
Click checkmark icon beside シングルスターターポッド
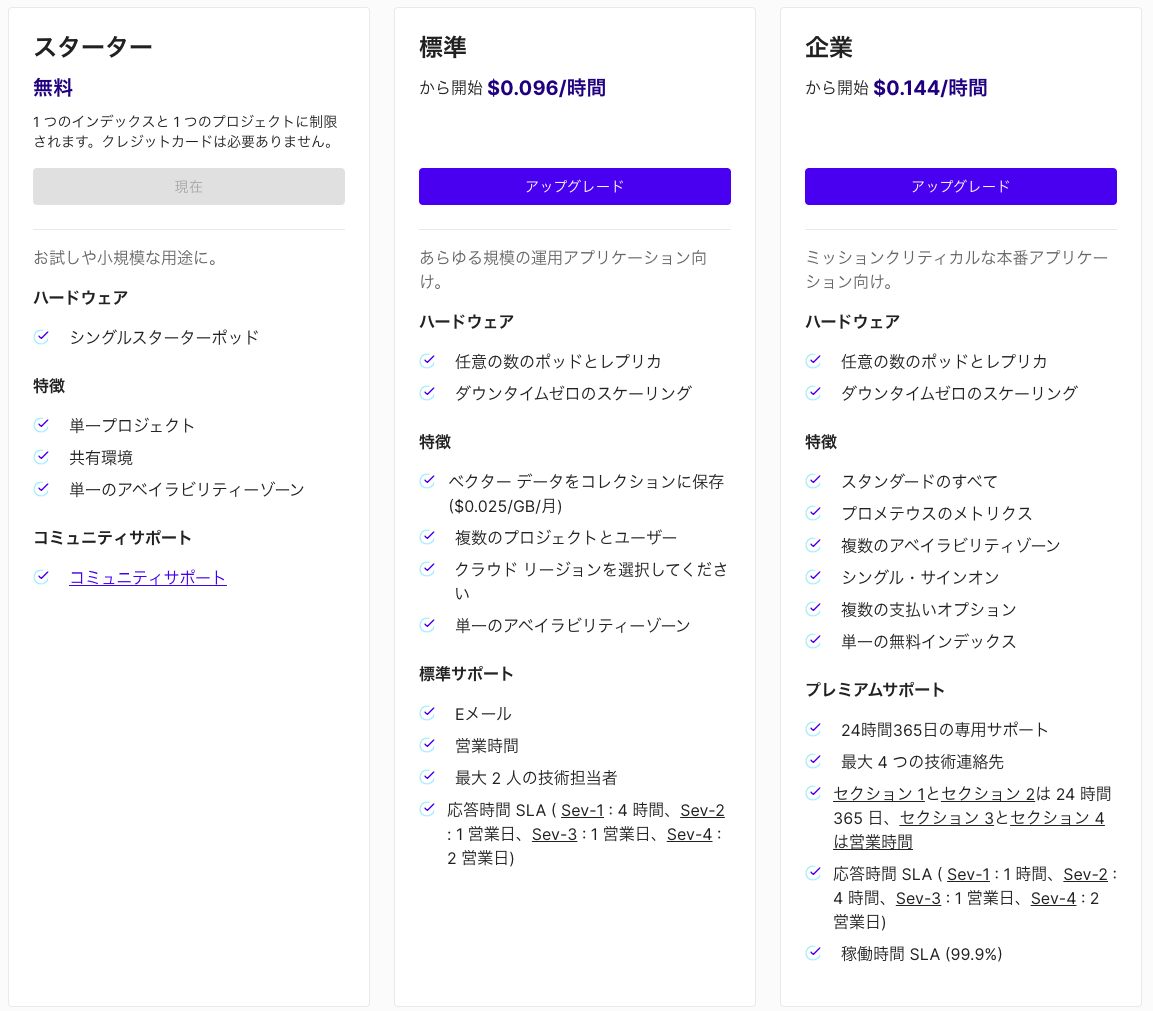tap(42, 337)
